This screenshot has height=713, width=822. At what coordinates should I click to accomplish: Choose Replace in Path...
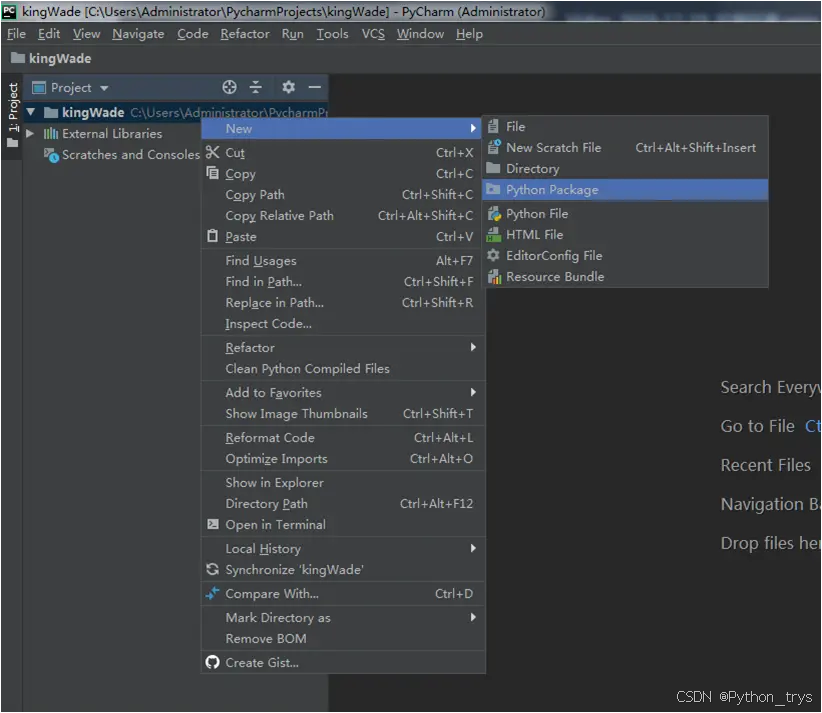343,303
